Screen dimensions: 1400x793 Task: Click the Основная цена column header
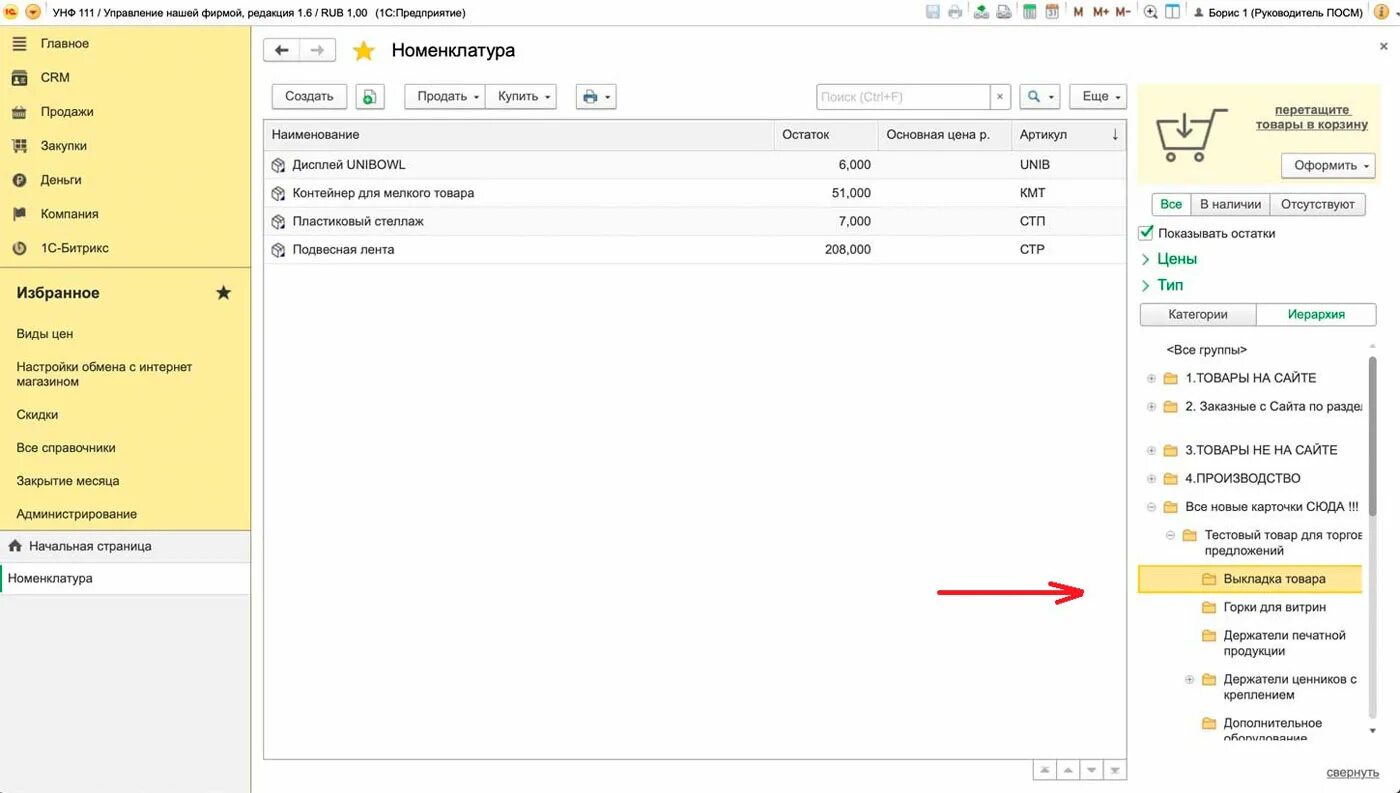click(x=944, y=135)
